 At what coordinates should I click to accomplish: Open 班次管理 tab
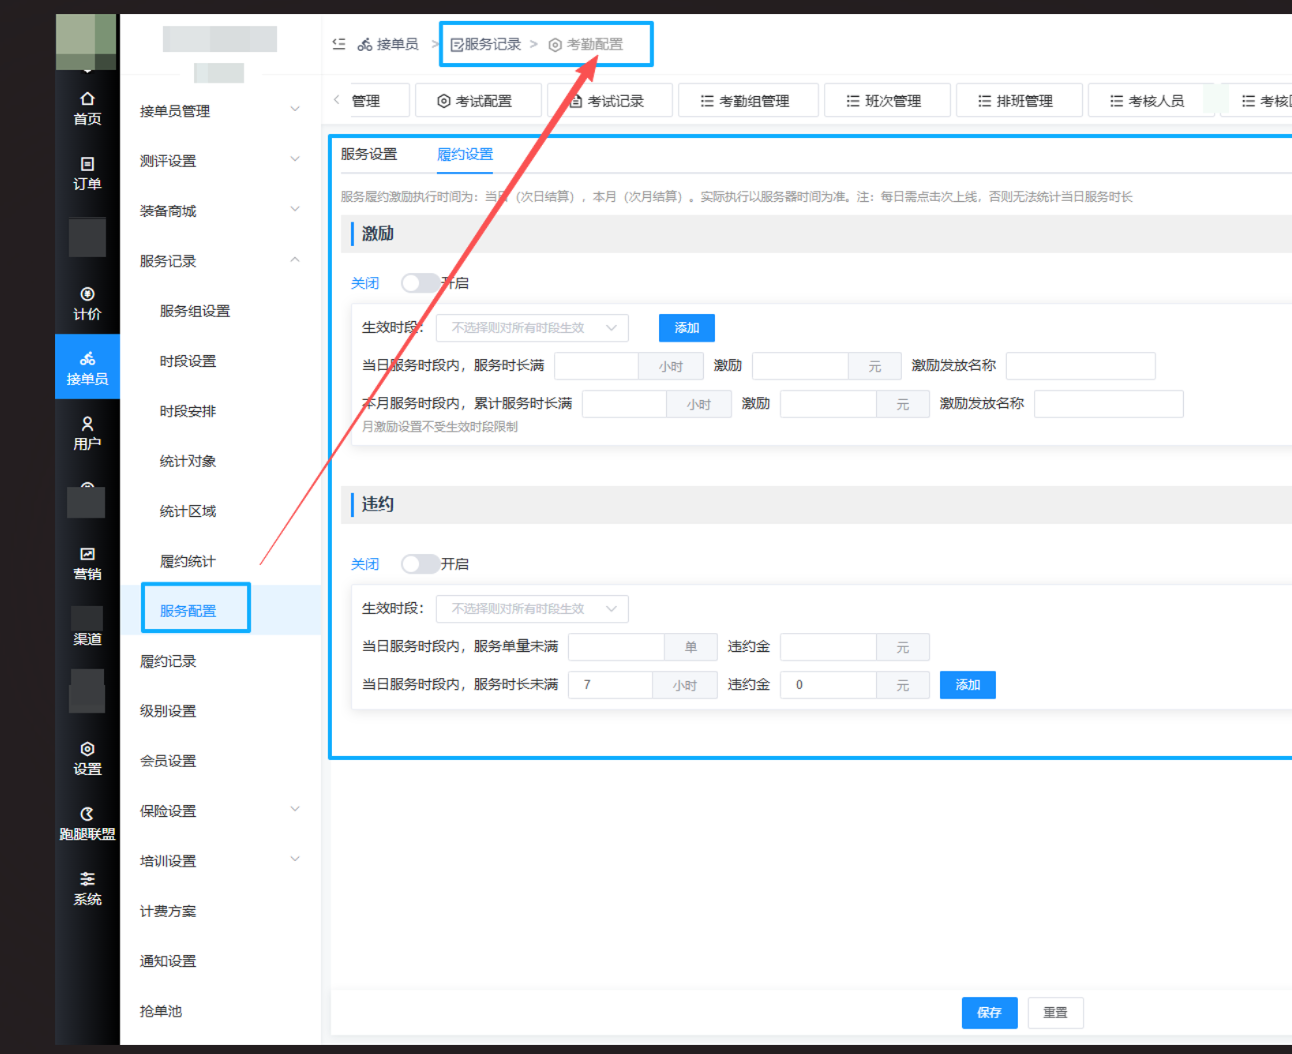tap(887, 101)
